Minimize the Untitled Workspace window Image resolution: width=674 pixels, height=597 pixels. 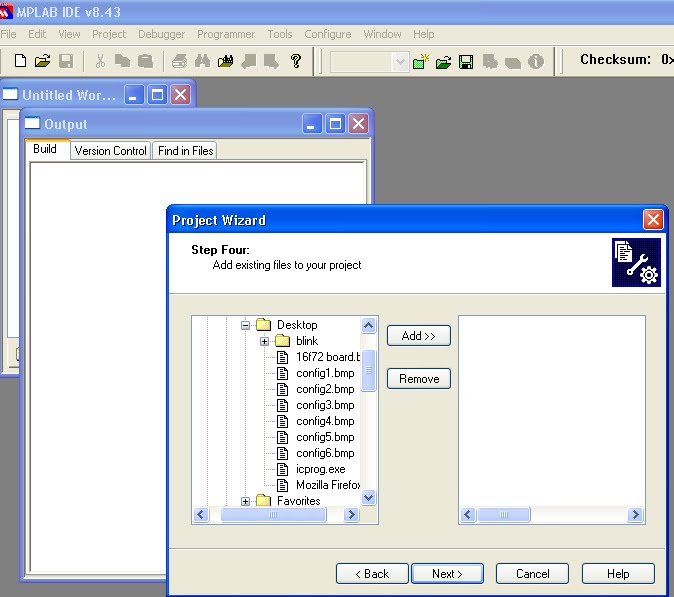(134, 95)
